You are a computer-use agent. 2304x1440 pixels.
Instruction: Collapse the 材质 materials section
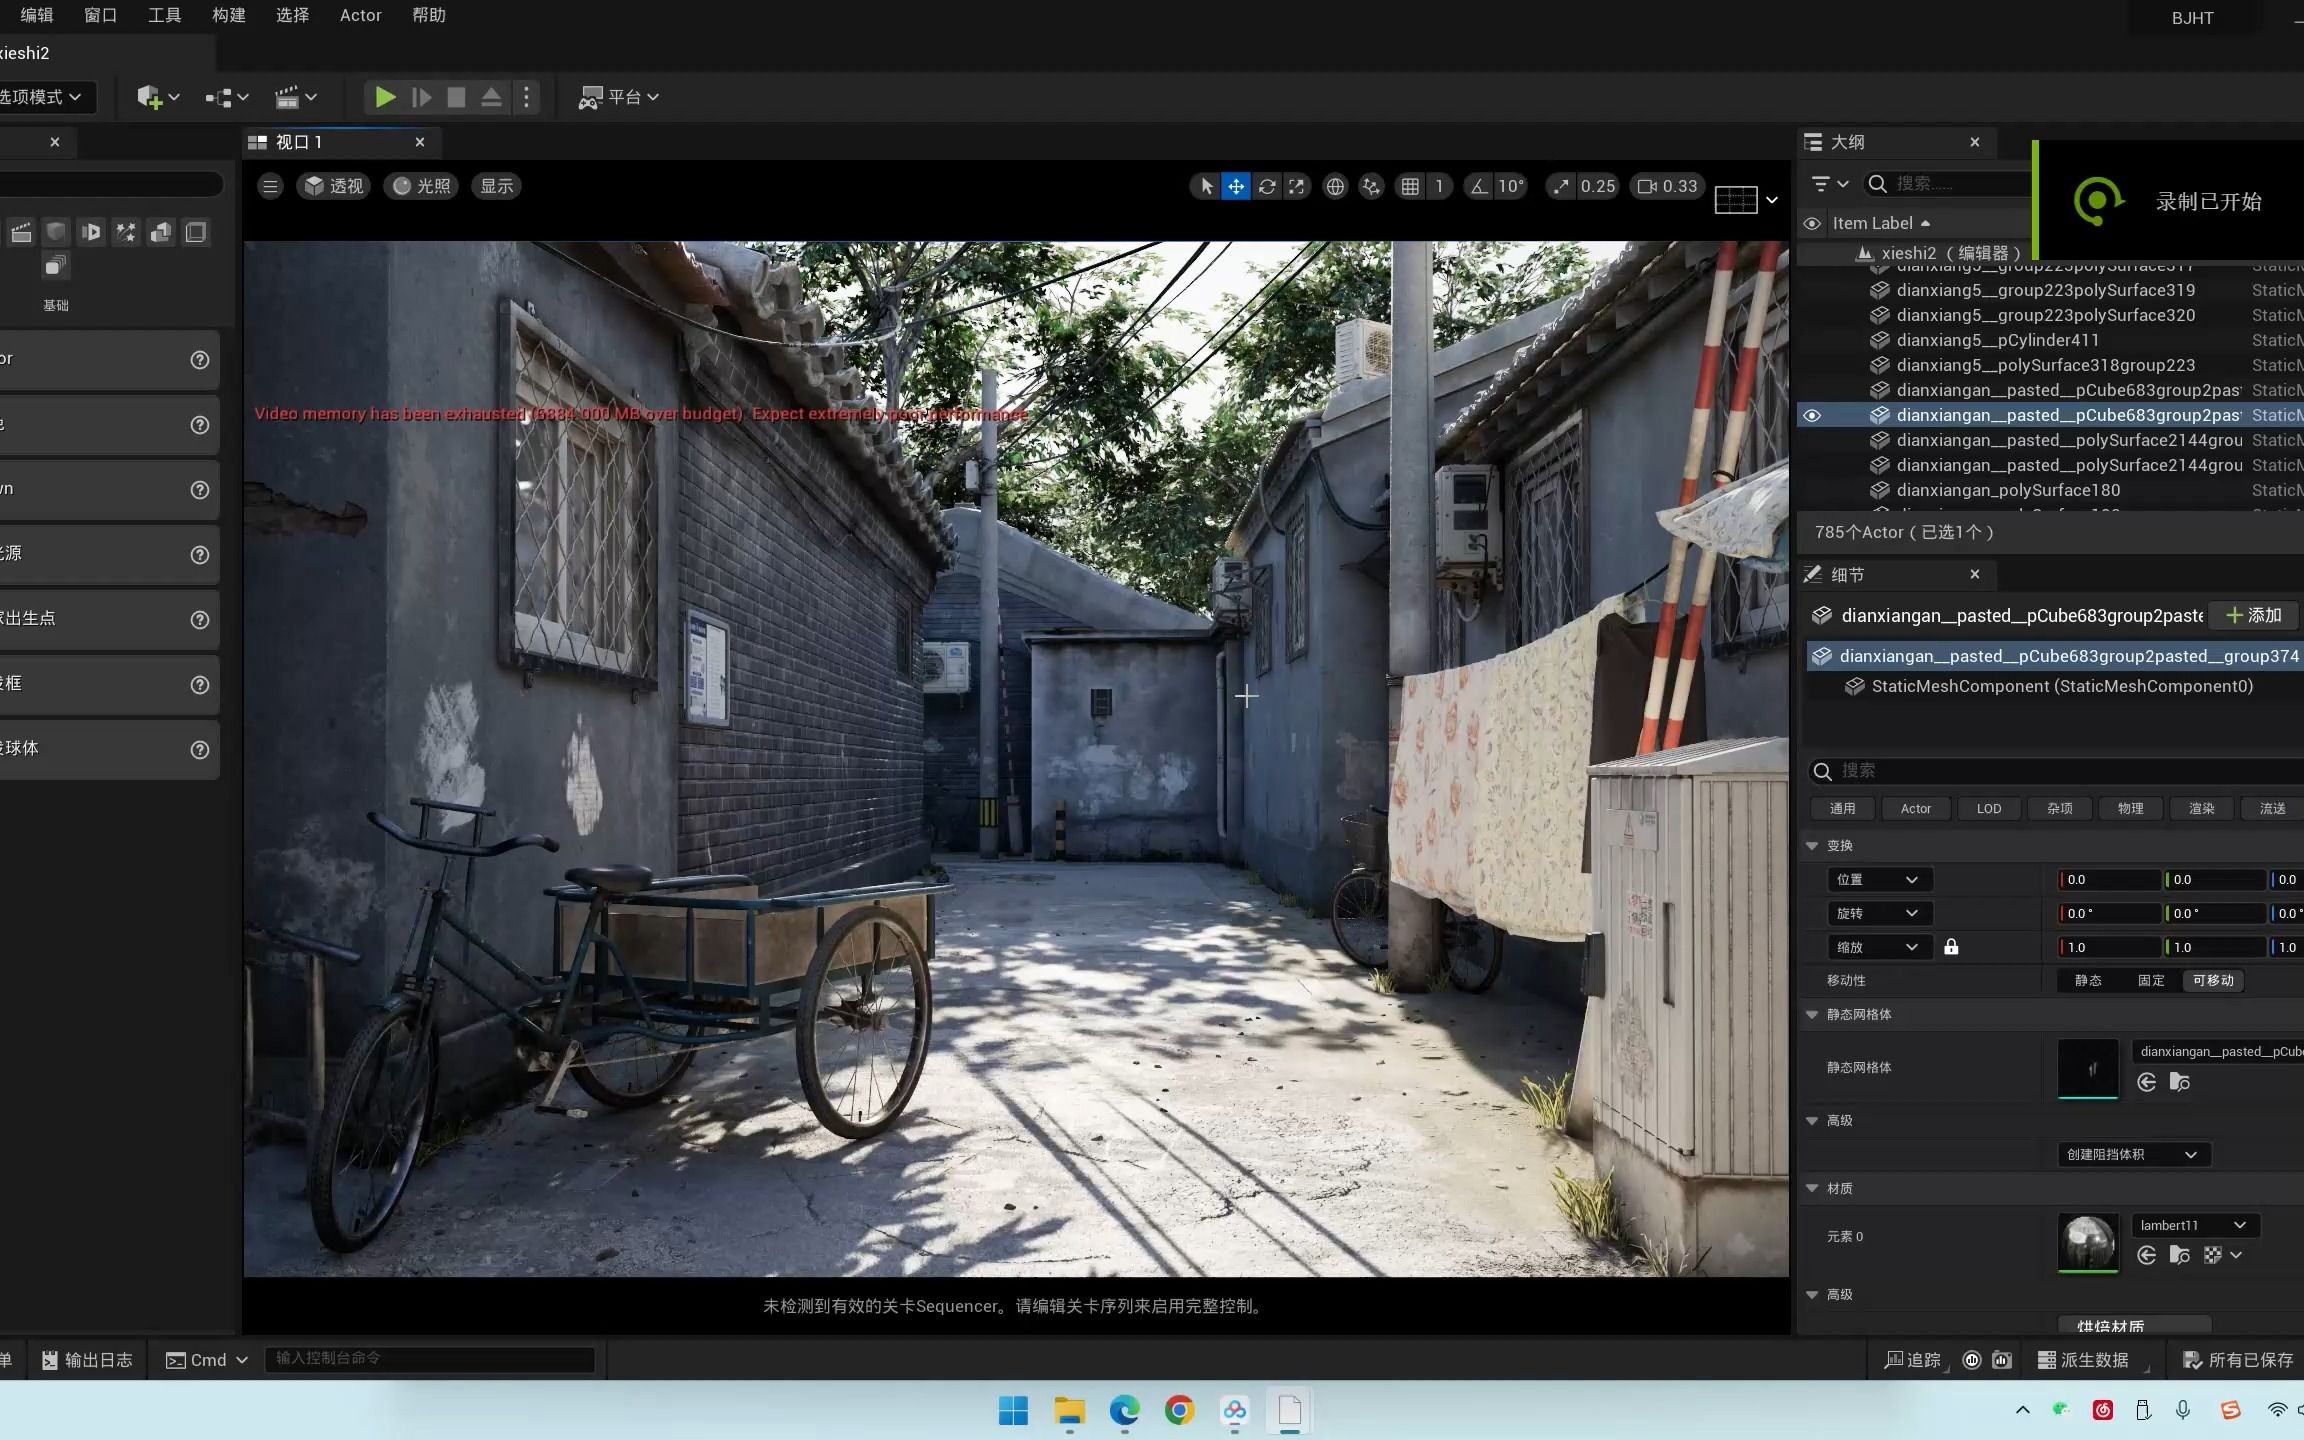pyautogui.click(x=1812, y=1188)
